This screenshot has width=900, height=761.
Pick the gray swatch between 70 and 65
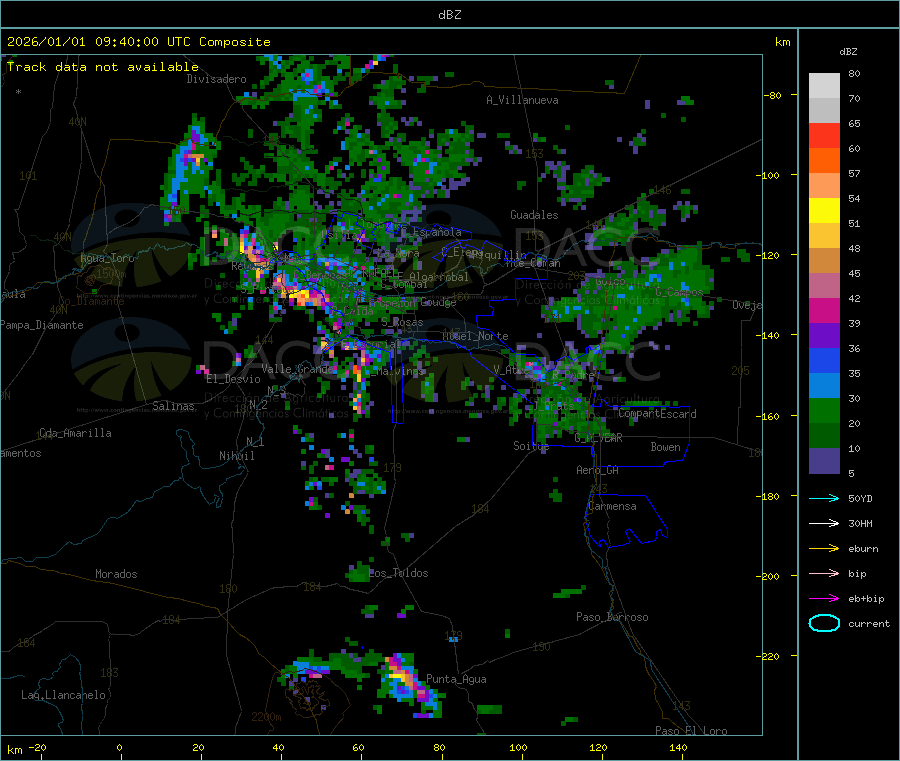coord(824,110)
